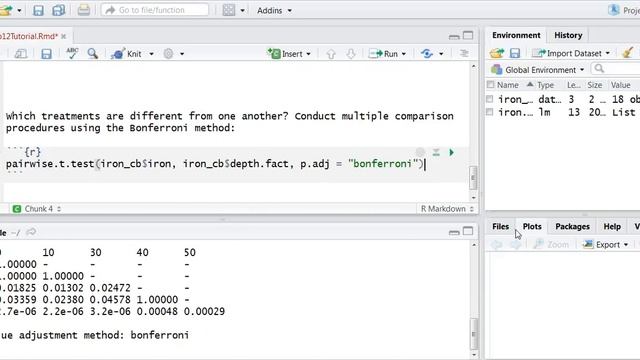Image resolution: width=640 pixels, height=360 pixels.
Task: Open Addins dropdown menu
Action: 274,10
